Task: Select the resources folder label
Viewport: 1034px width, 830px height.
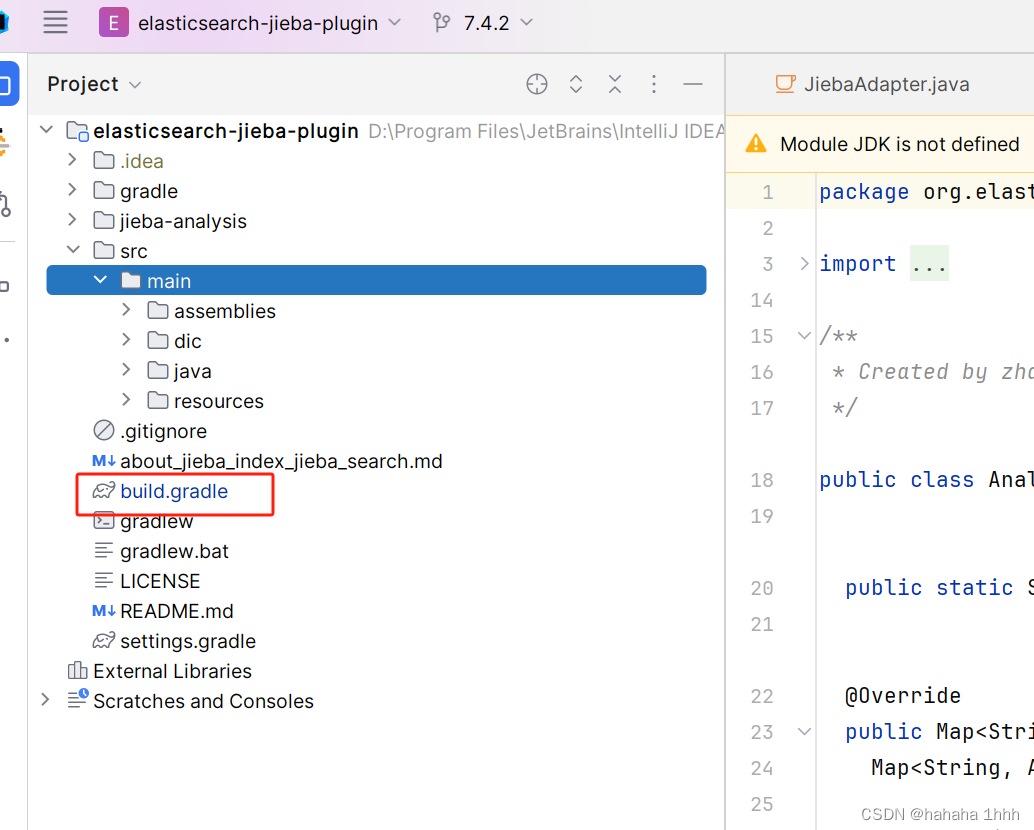Action: pos(219,401)
